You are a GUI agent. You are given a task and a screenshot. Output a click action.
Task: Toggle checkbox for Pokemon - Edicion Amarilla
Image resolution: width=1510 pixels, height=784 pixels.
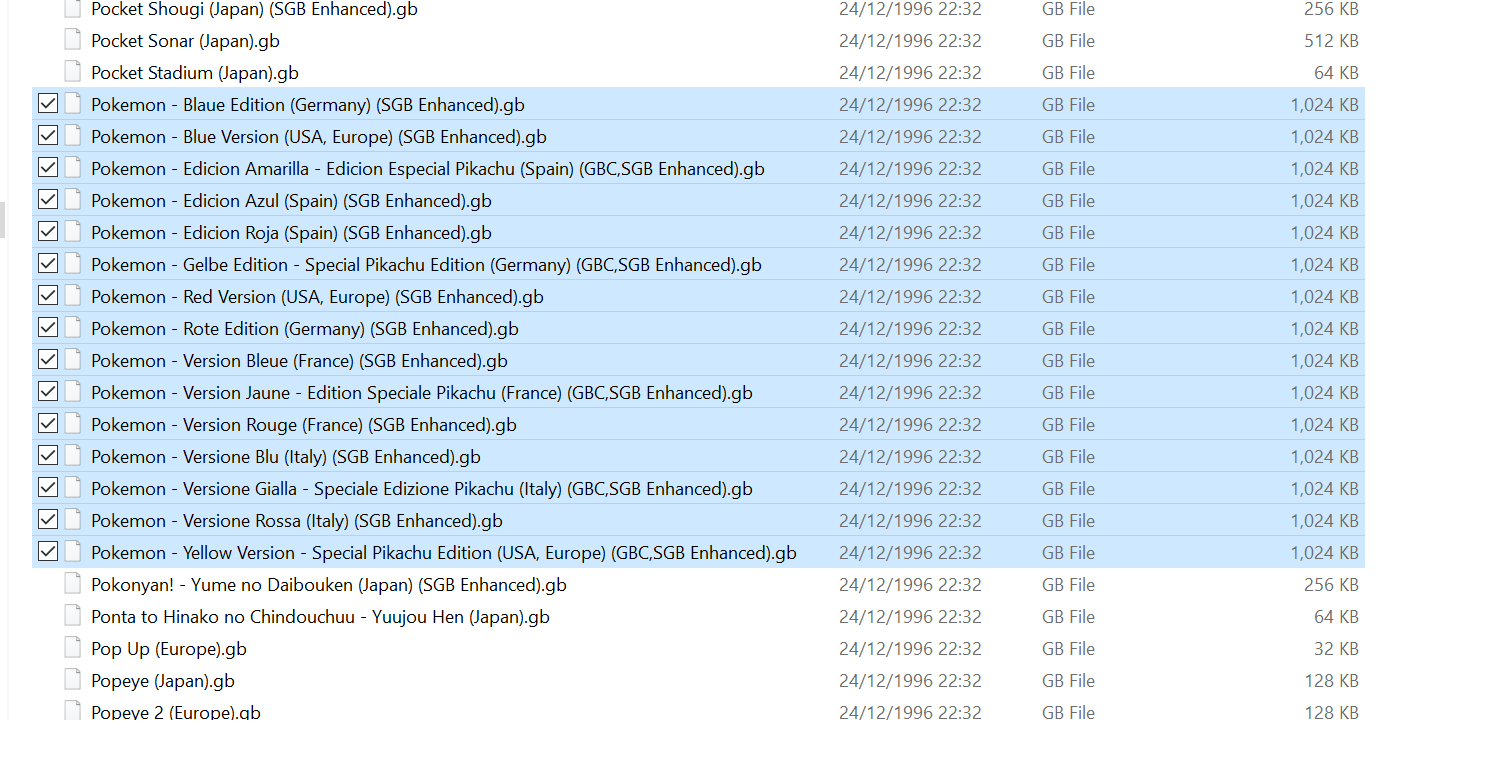47,167
